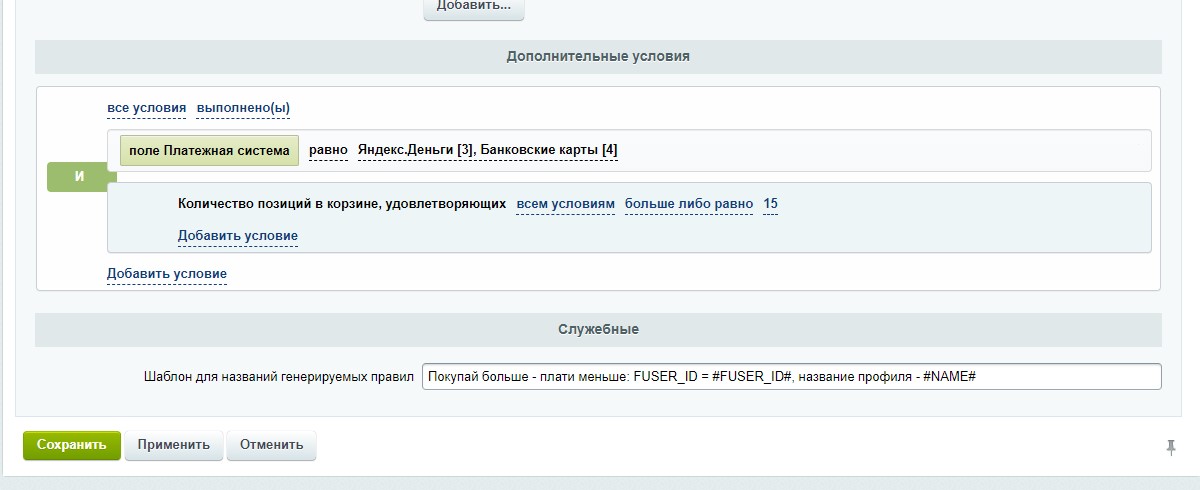Select the 'поле Платежная система' condition block

(209, 150)
